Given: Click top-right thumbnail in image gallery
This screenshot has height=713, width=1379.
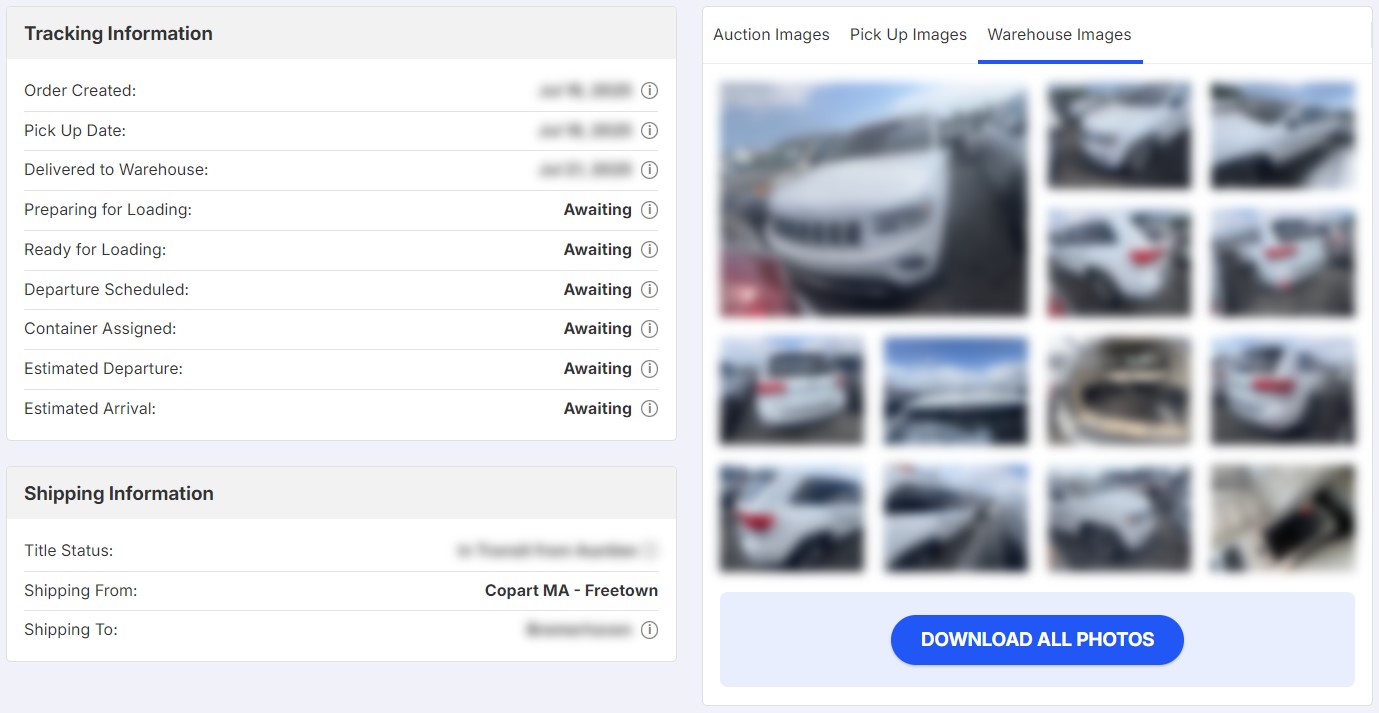Looking at the screenshot, I should 1283,135.
